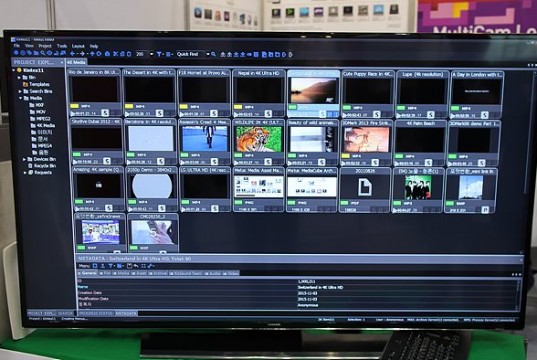Open the Layout menu
The height and width of the screenshot is (360, 537).
coord(78,46)
